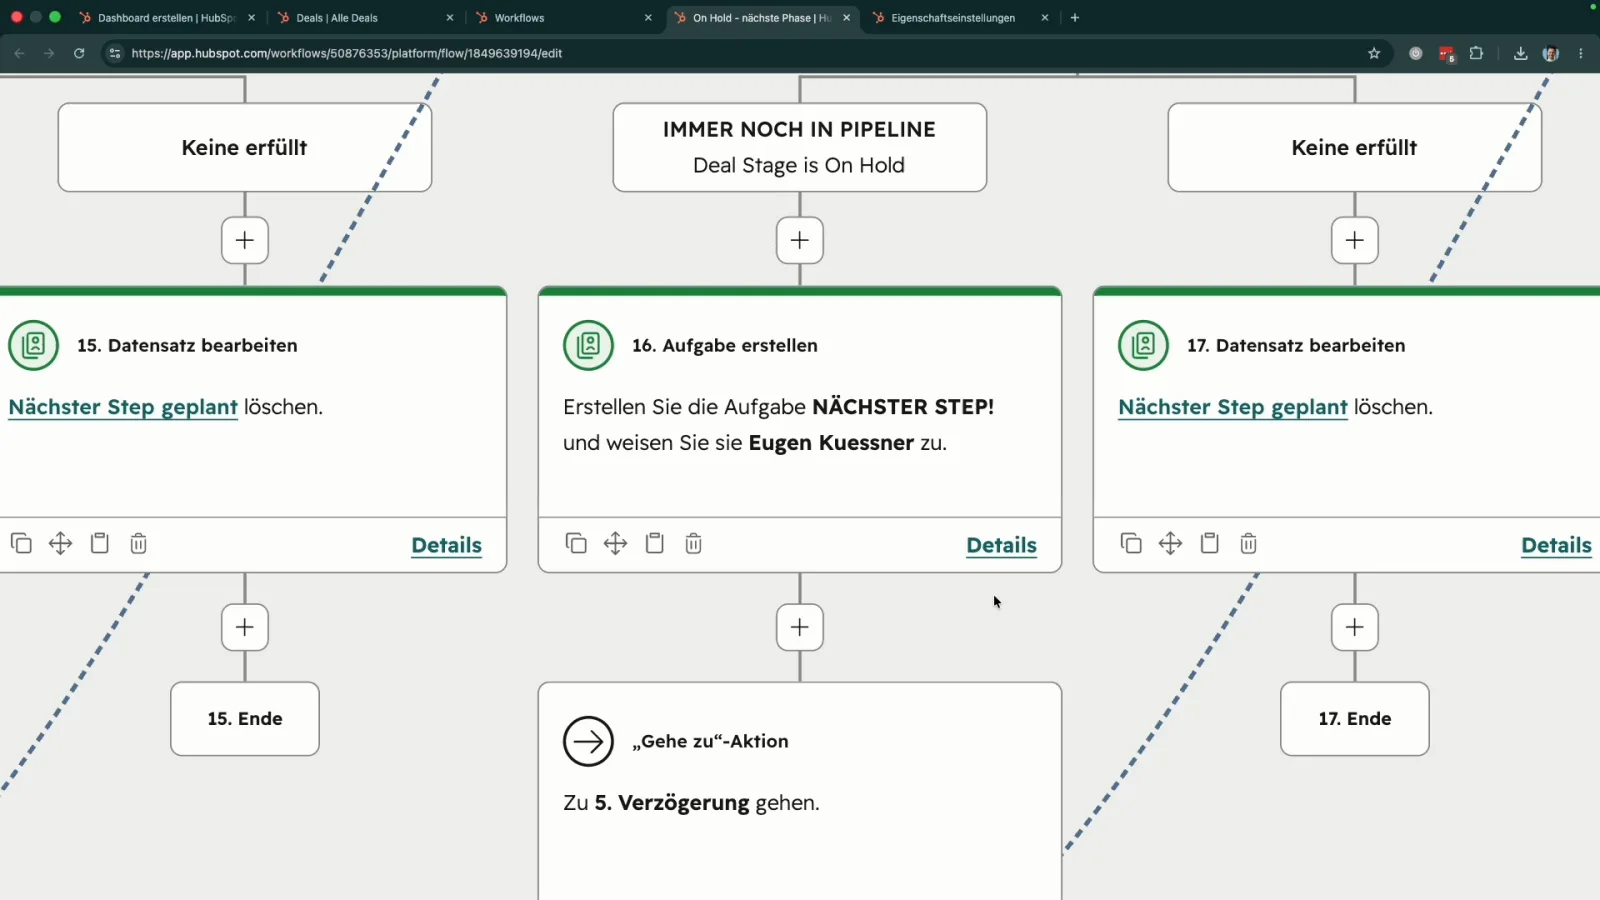The width and height of the screenshot is (1600, 900).
Task: Click clipboard icon on action 15 card
Action: tap(99, 543)
